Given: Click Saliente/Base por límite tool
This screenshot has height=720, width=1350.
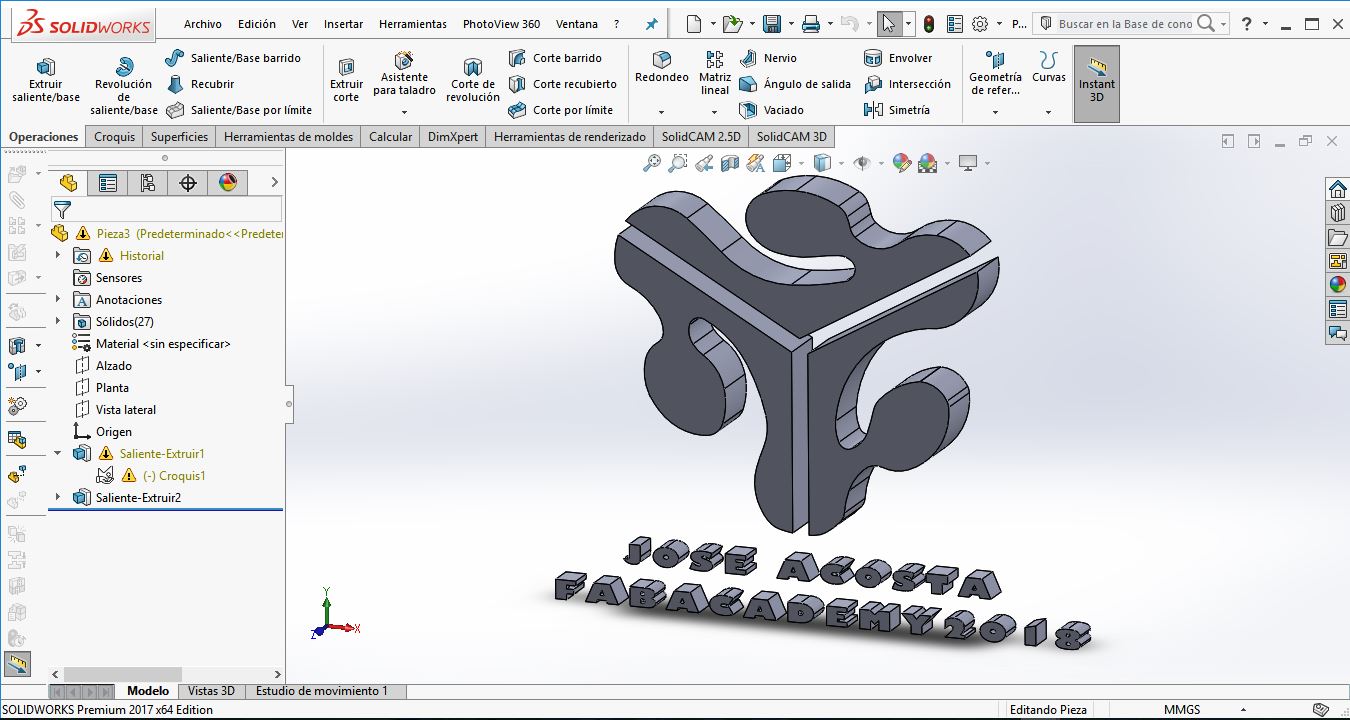Looking at the screenshot, I should pyautogui.click(x=239, y=110).
